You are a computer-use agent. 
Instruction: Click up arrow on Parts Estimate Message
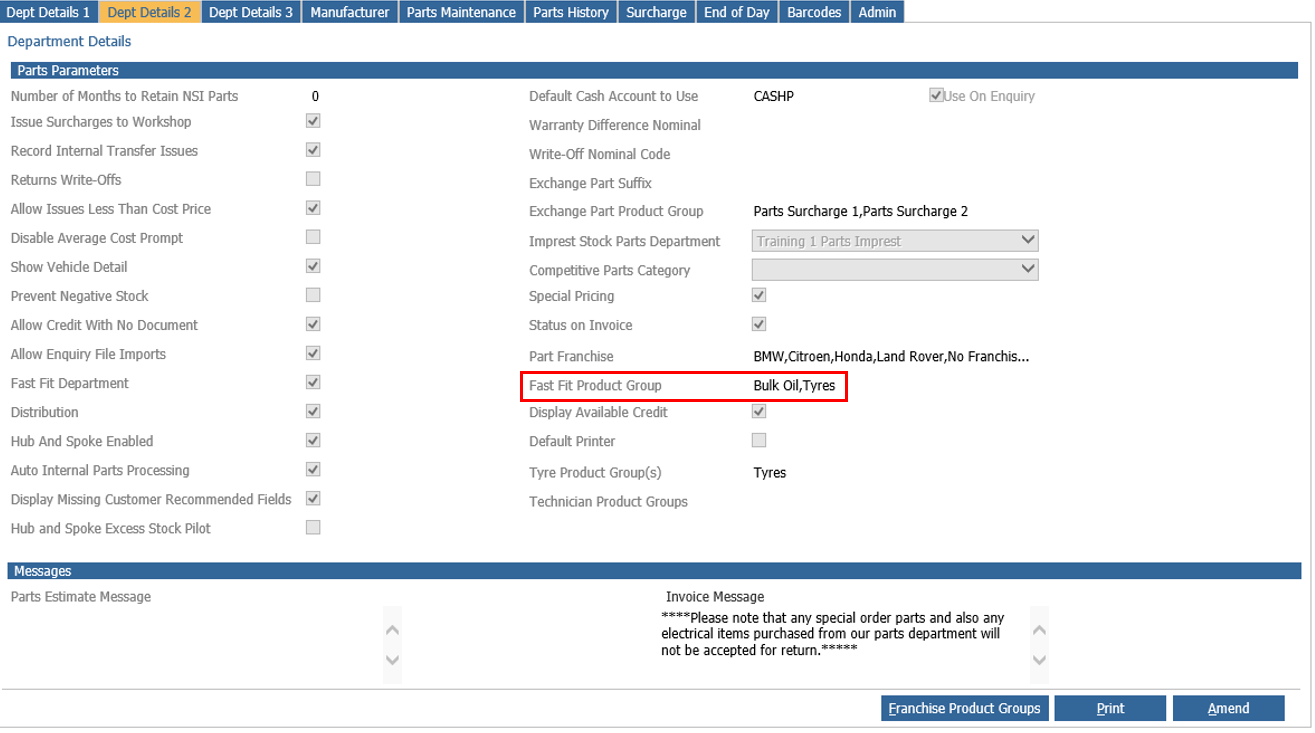392,631
